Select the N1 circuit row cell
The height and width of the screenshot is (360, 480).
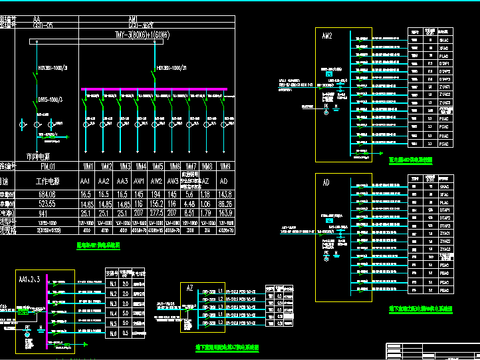tap(113, 284)
